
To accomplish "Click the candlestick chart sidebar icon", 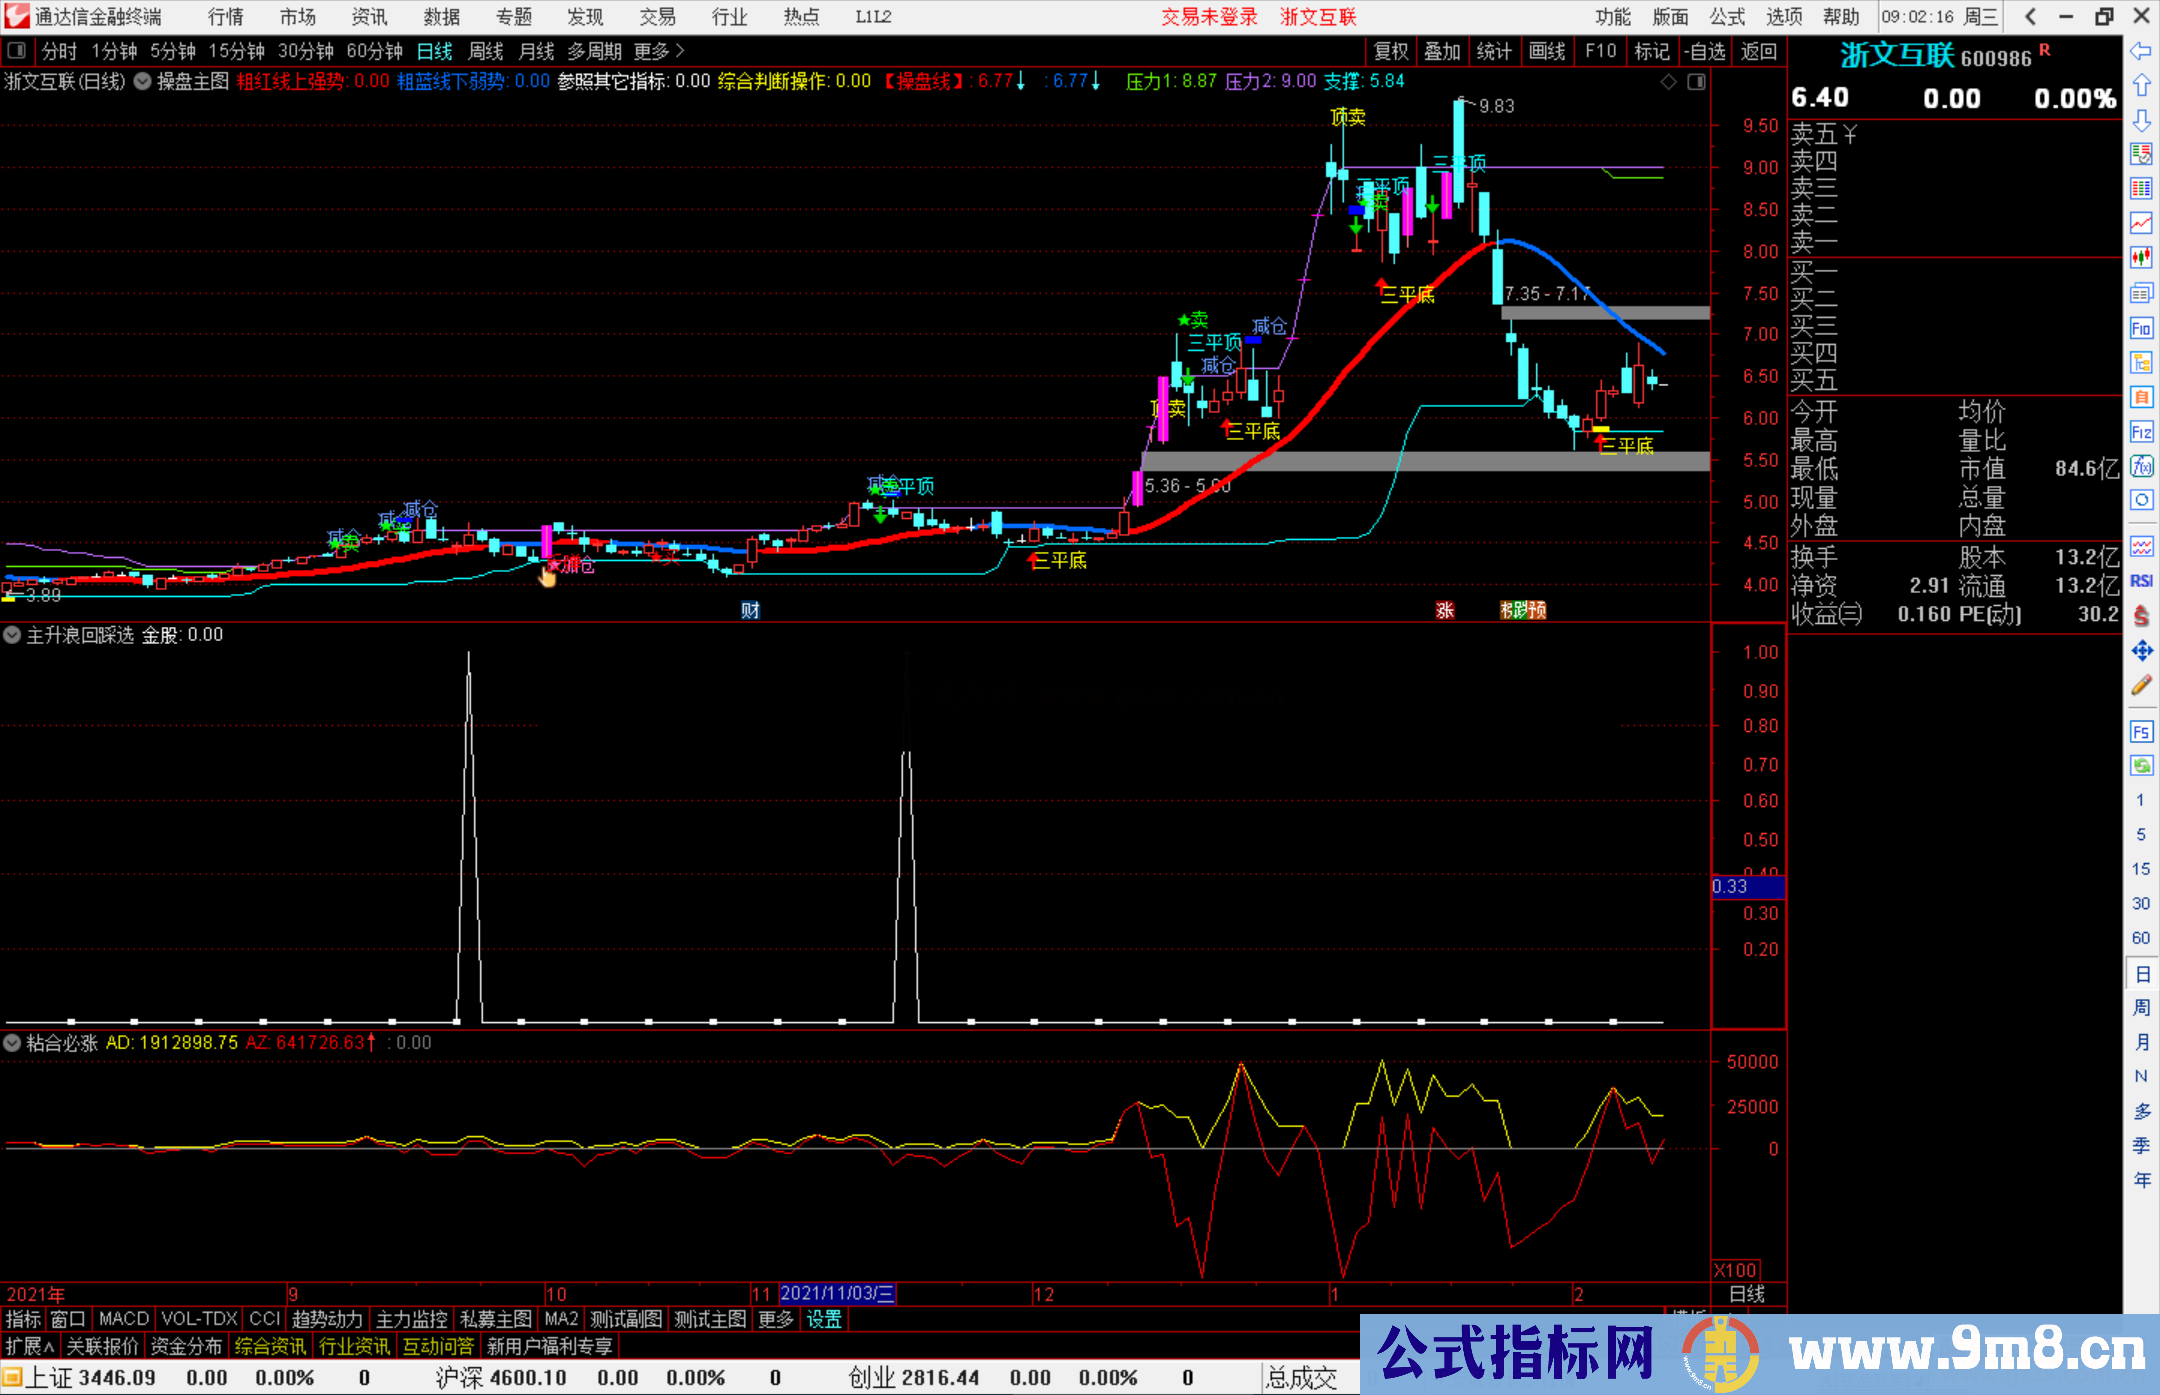I will tap(2141, 258).
